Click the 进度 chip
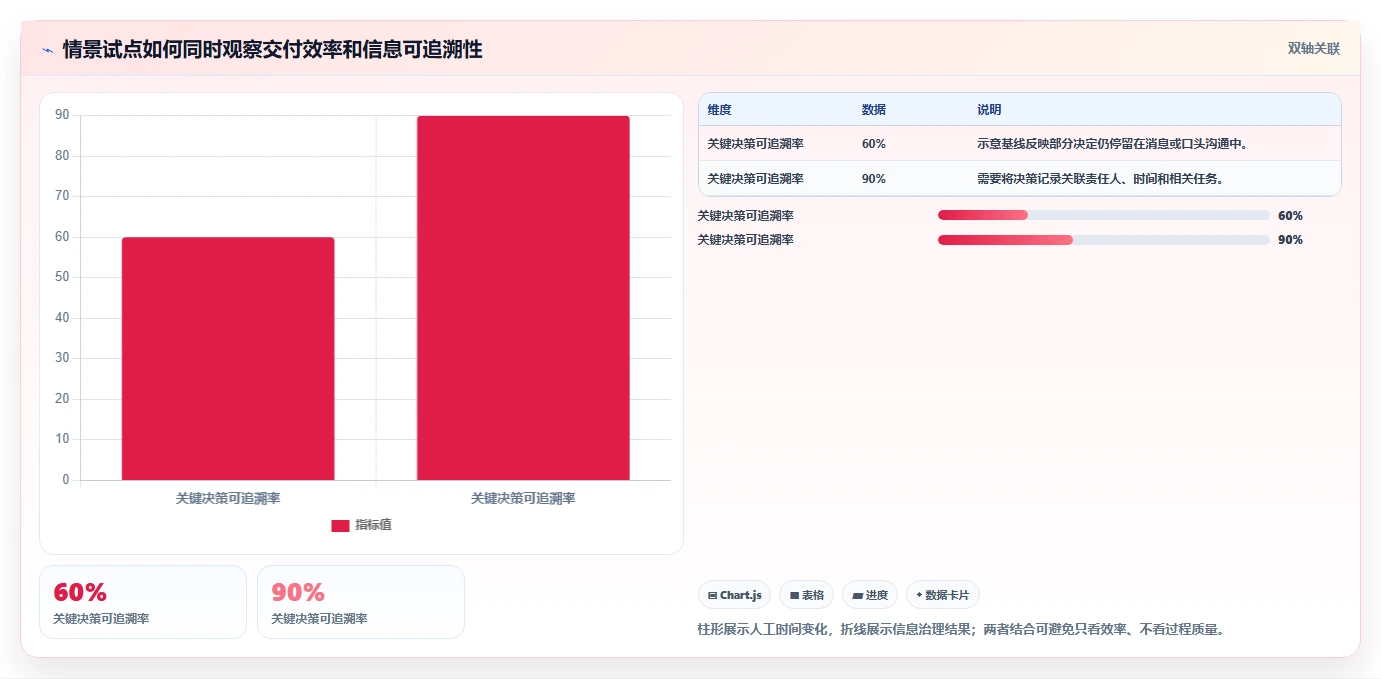 pos(870,595)
